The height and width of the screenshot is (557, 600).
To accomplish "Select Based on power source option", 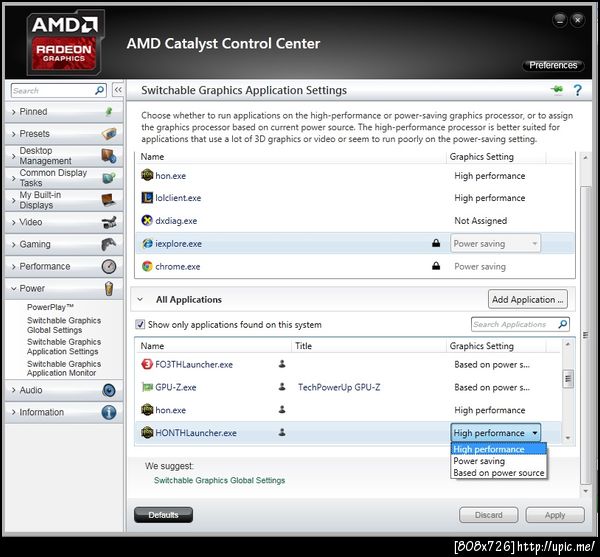I will click(499, 473).
